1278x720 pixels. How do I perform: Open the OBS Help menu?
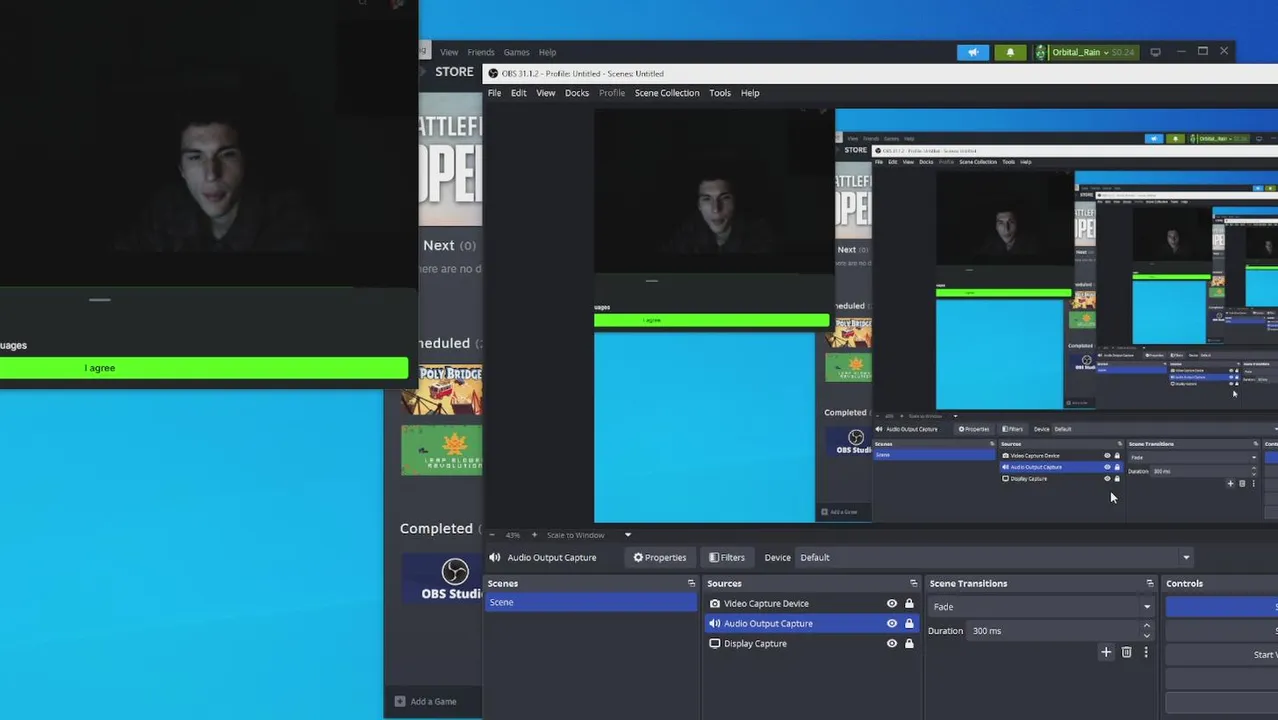click(750, 93)
